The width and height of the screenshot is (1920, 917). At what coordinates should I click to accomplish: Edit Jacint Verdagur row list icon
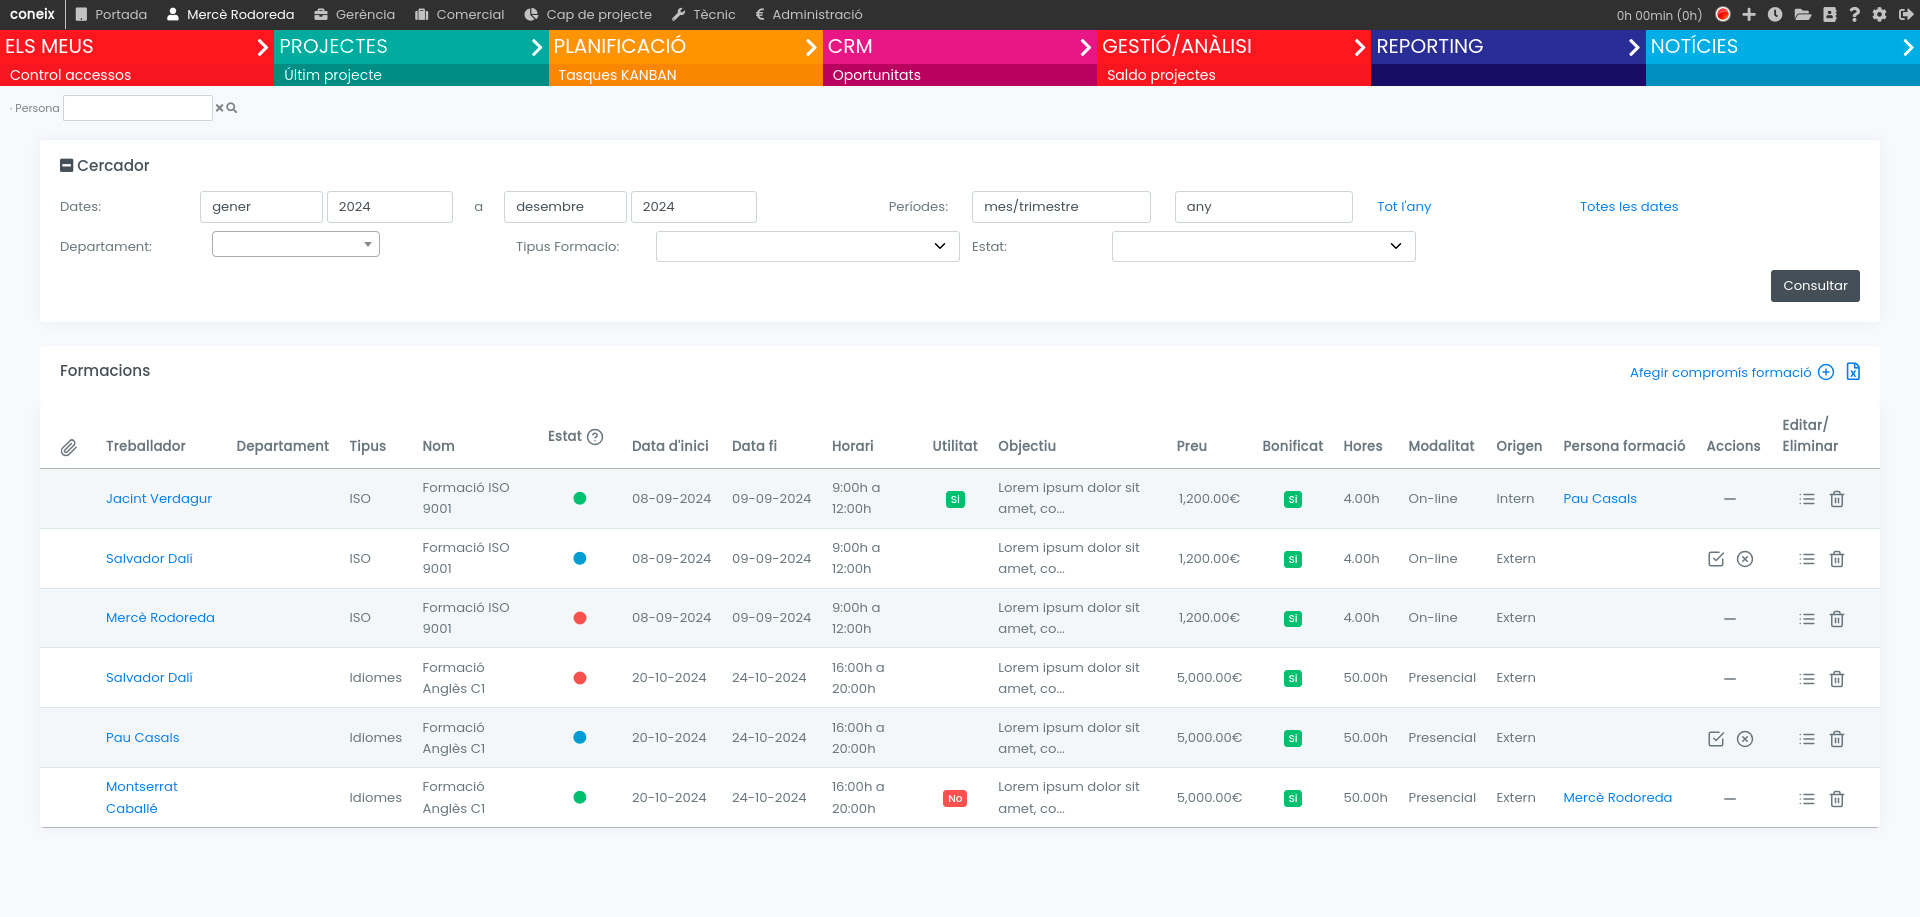coord(1807,499)
